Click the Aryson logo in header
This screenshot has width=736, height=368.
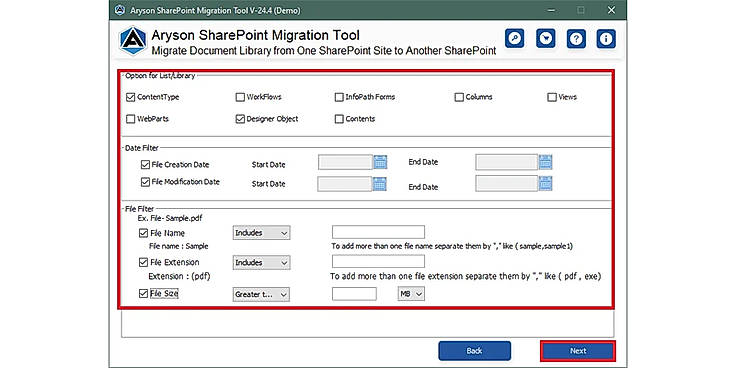click(133, 40)
